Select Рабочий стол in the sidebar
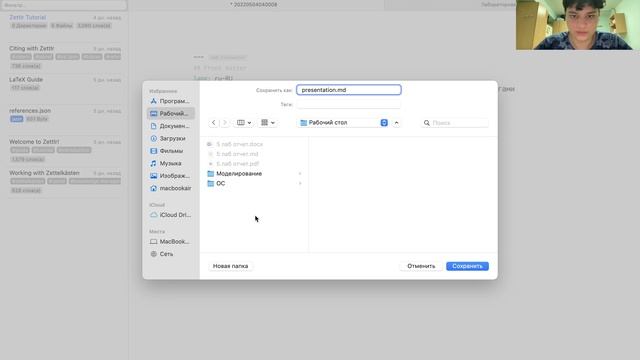The height and width of the screenshot is (360, 640). (171, 113)
